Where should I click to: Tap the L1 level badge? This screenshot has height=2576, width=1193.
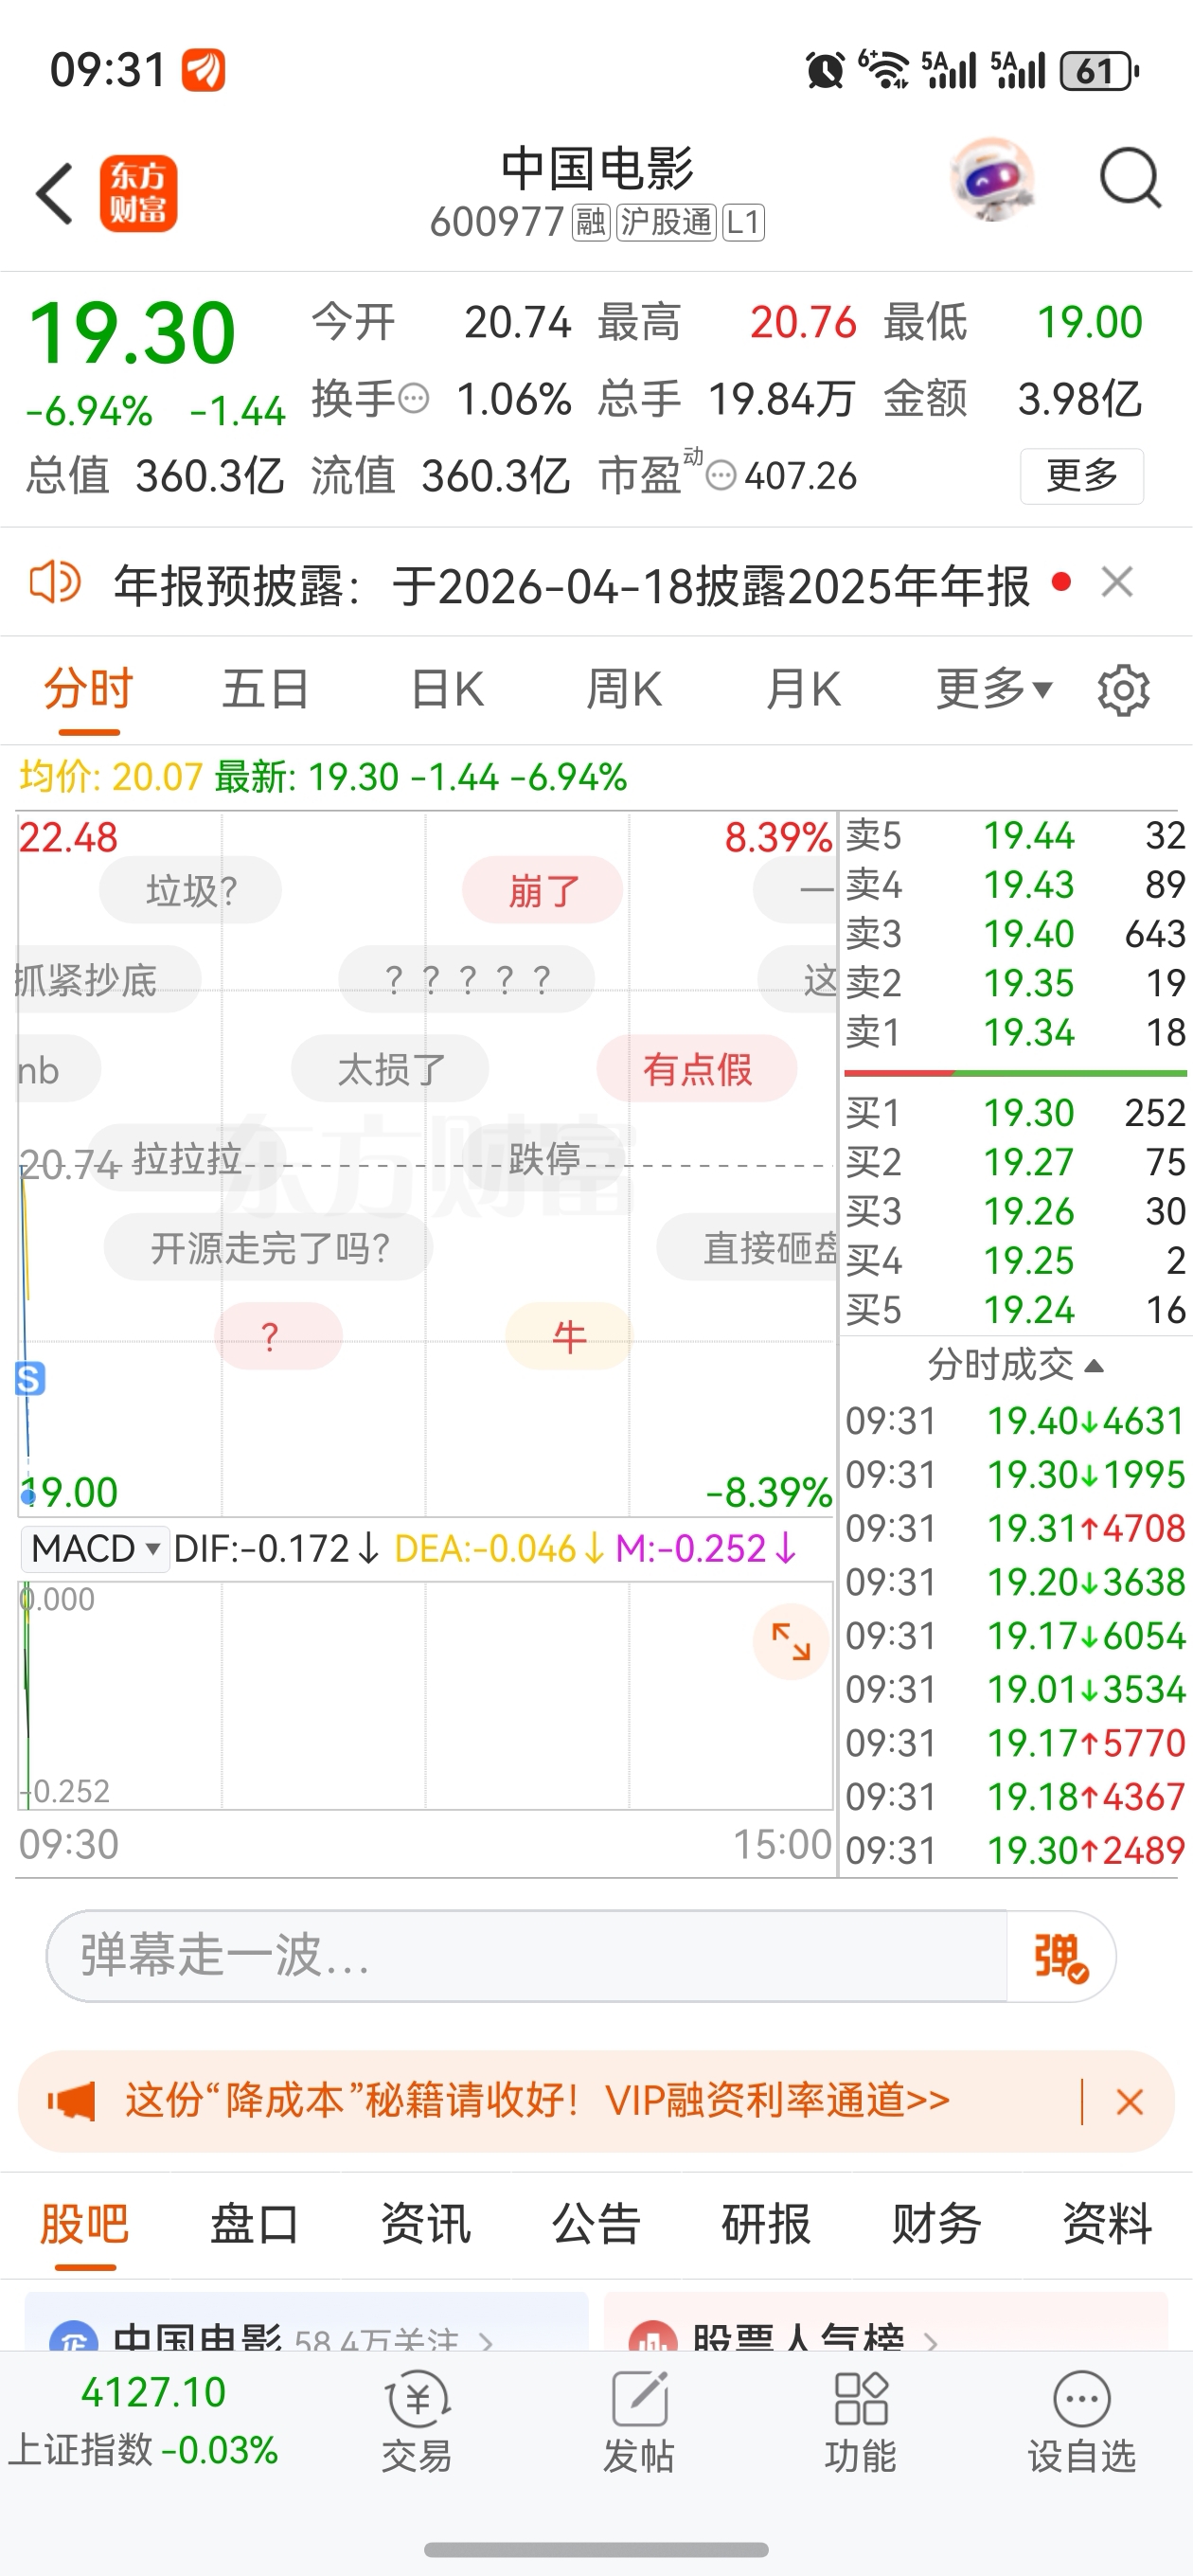click(x=743, y=222)
